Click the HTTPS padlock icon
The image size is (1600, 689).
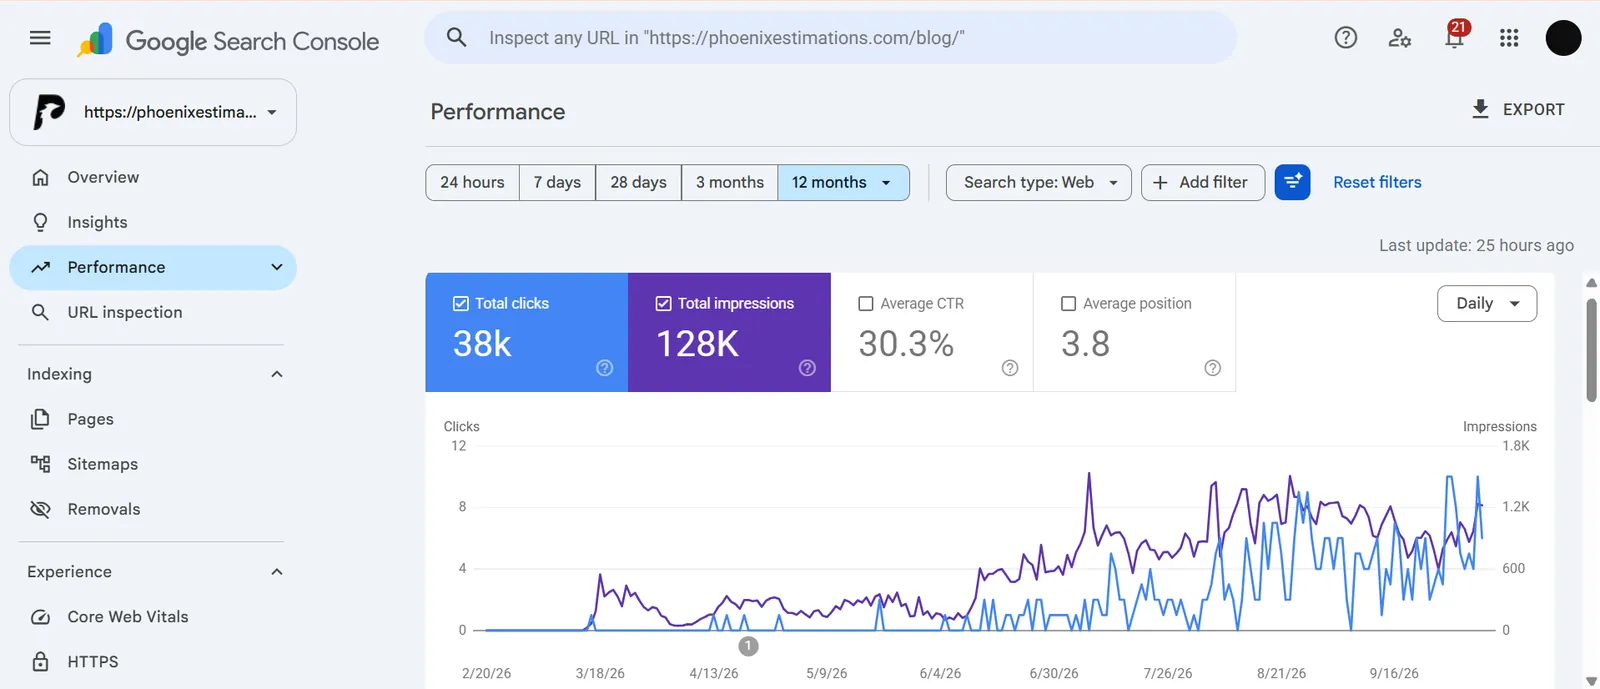[x=40, y=662]
